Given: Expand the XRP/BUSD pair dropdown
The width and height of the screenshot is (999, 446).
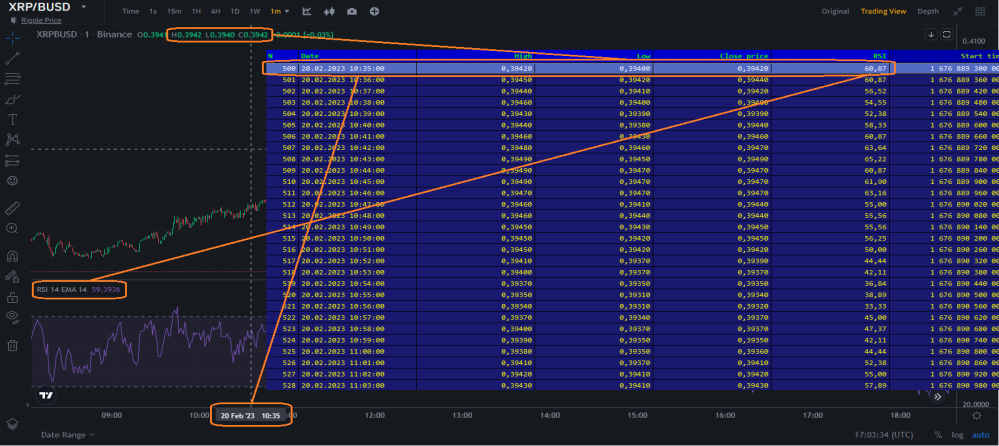Looking at the screenshot, I should tap(83, 7).
